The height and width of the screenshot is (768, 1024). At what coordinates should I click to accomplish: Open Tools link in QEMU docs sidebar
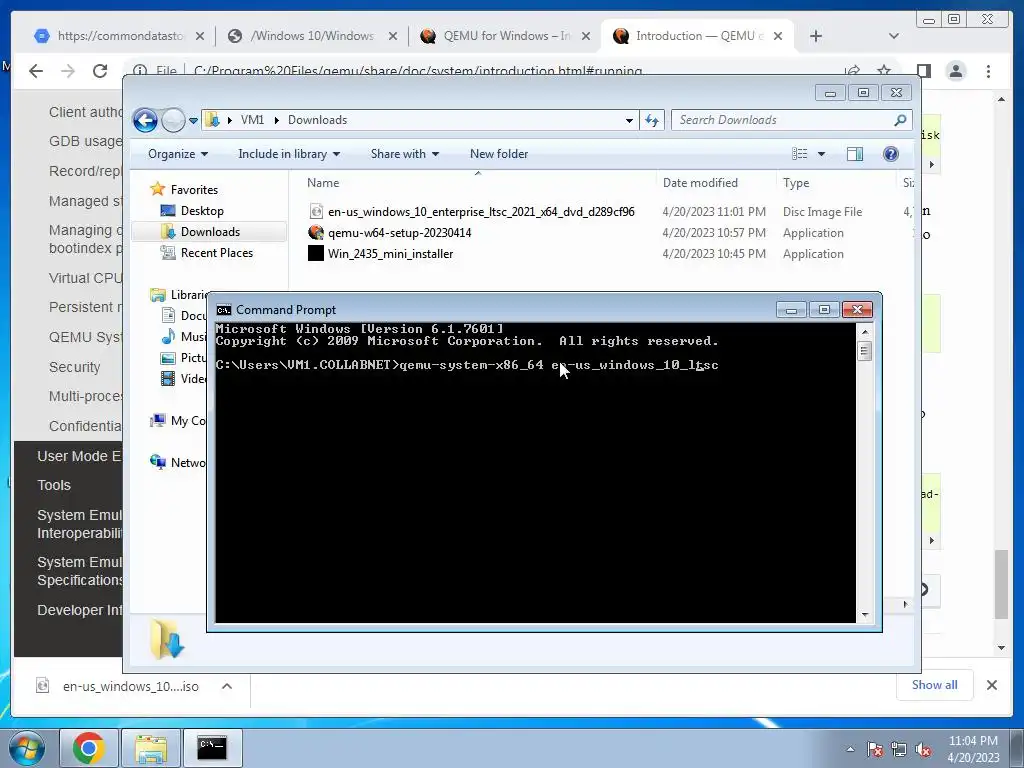tap(54, 485)
